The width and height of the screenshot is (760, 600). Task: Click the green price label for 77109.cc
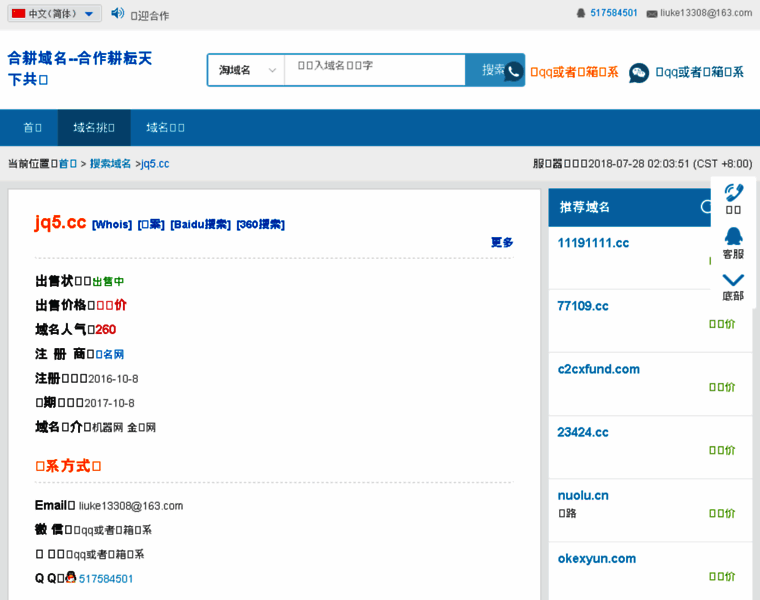[x=722, y=324]
